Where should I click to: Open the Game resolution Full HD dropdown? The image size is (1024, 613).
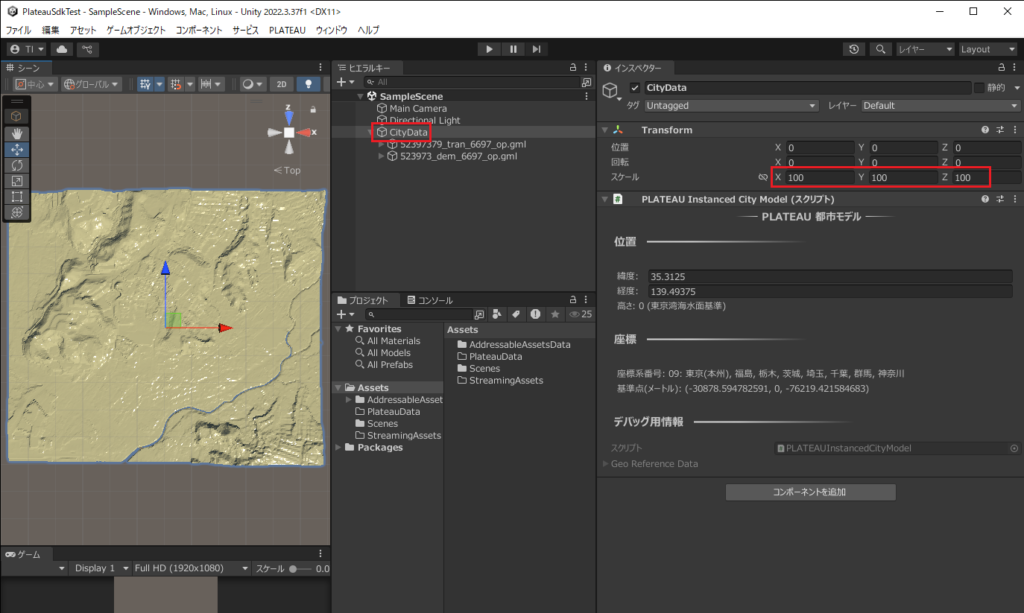pos(191,568)
